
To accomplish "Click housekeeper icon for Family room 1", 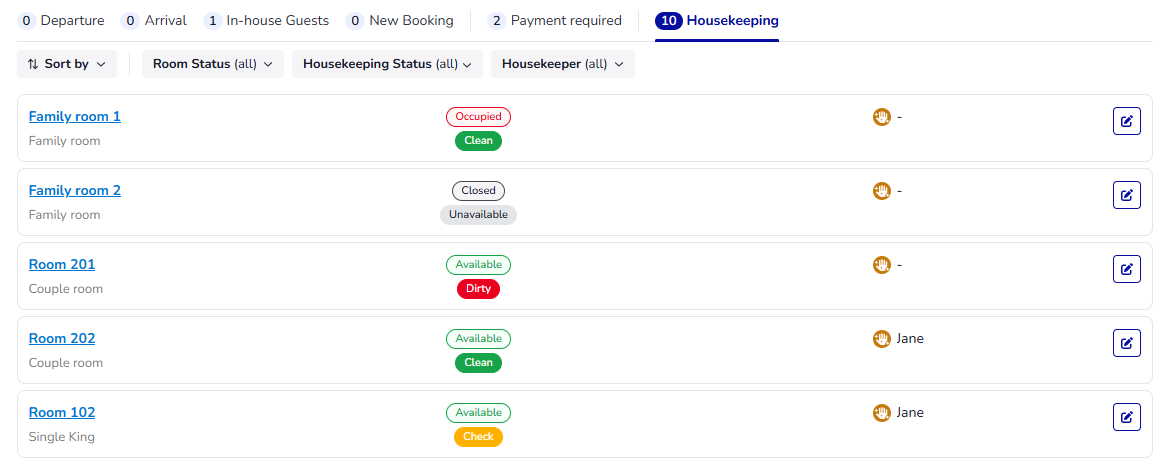I will pos(881,117).
